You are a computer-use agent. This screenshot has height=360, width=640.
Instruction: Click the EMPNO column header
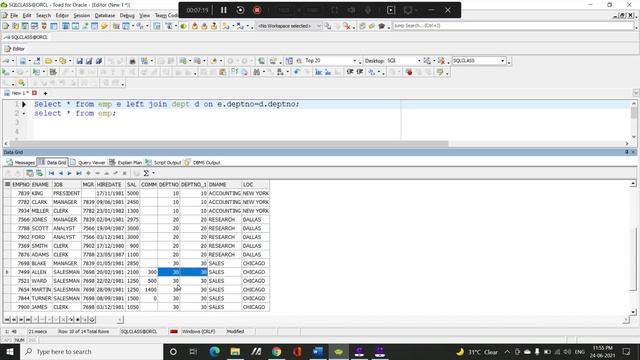[x=21, y=184]
